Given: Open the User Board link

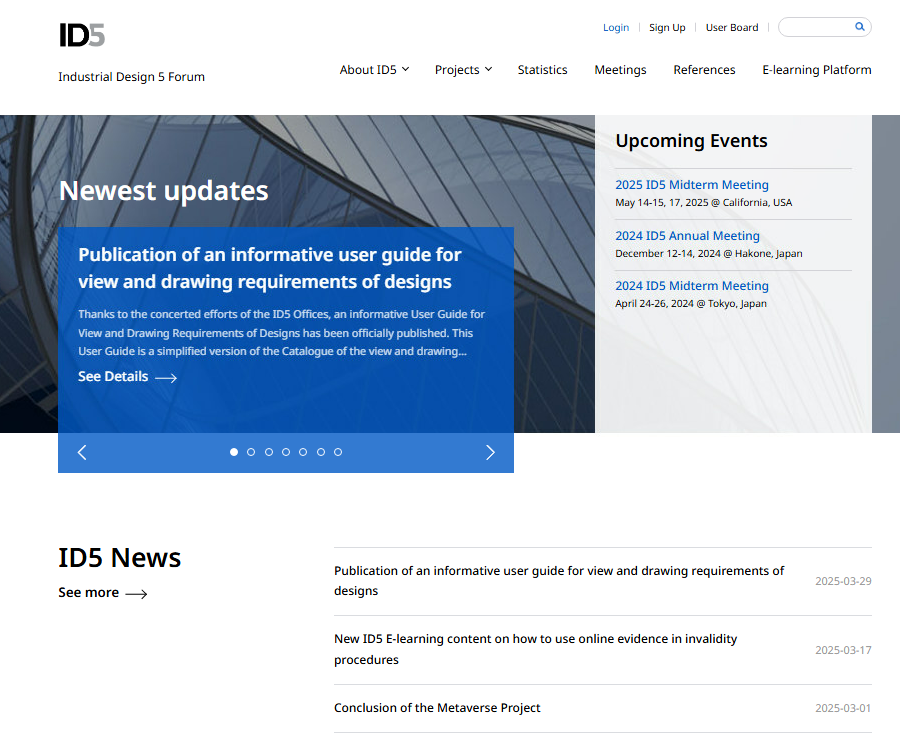Looking at the screenshot, I should tap(732, 28).
